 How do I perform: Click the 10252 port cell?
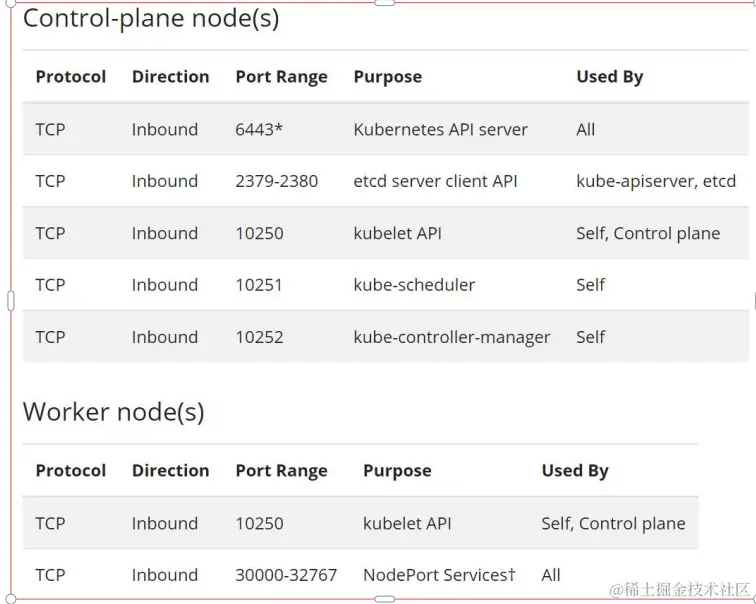click(x=259, y=337)
